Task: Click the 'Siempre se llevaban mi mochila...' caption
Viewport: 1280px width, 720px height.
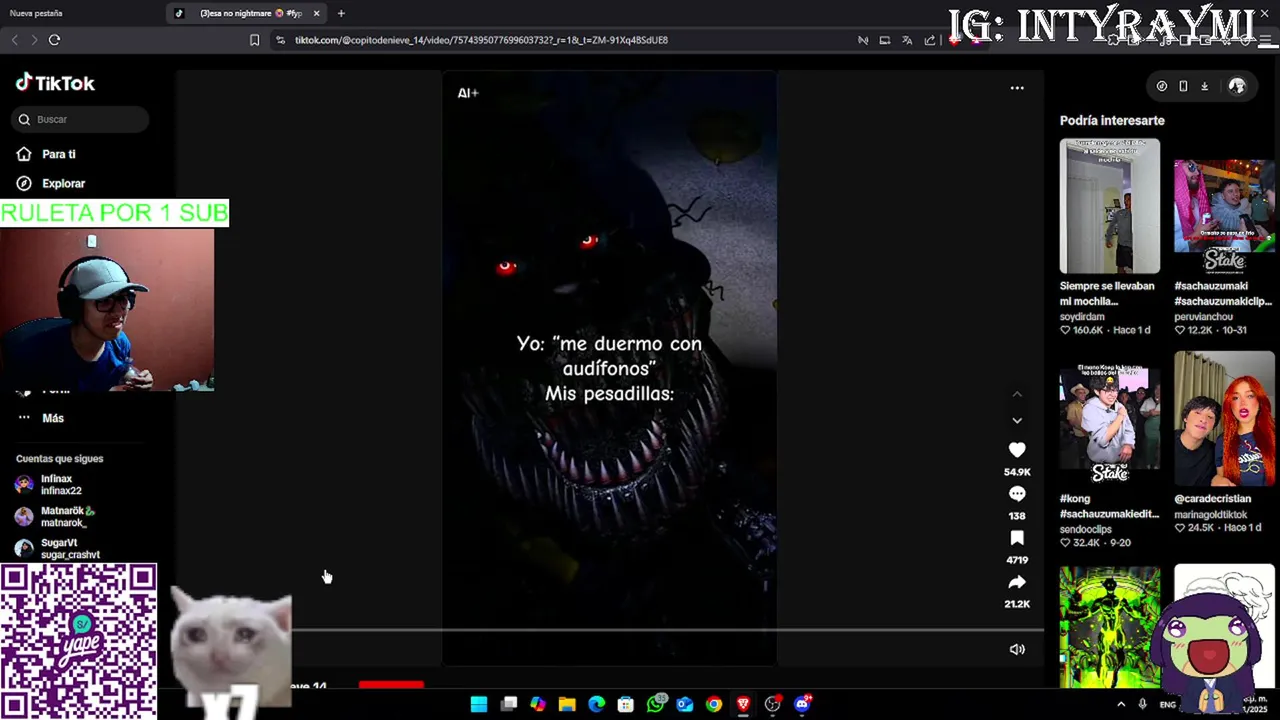Action: 1107,293
